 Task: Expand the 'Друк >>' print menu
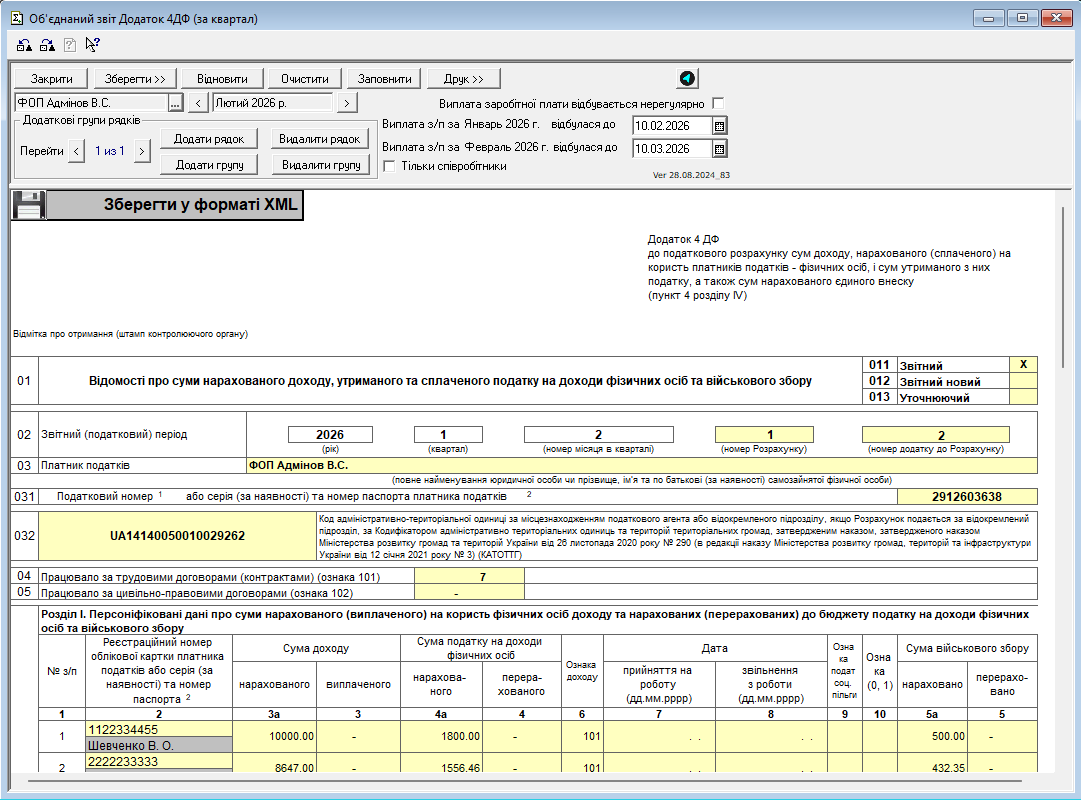[464, 79]
